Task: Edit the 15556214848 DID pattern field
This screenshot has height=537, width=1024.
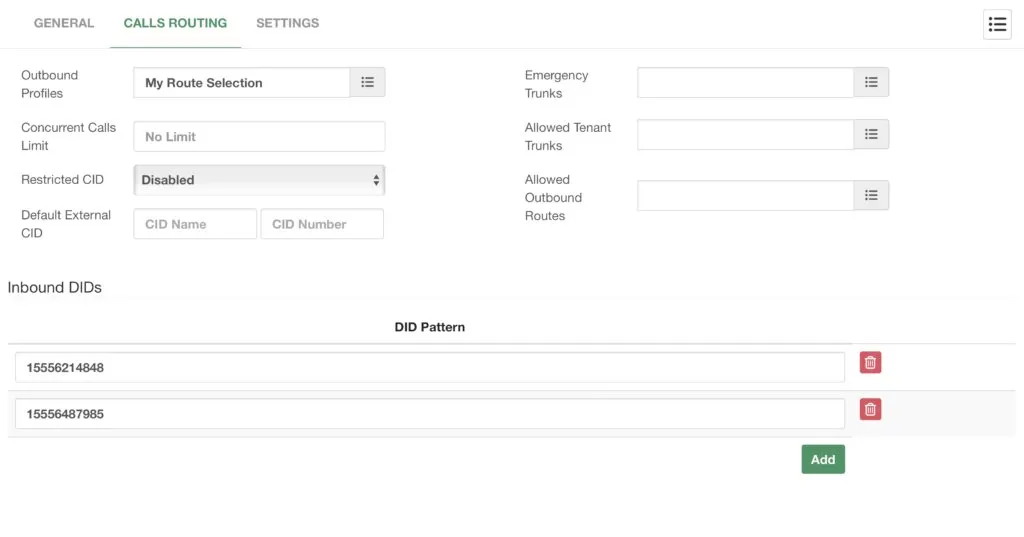Action: click(430, 367)
